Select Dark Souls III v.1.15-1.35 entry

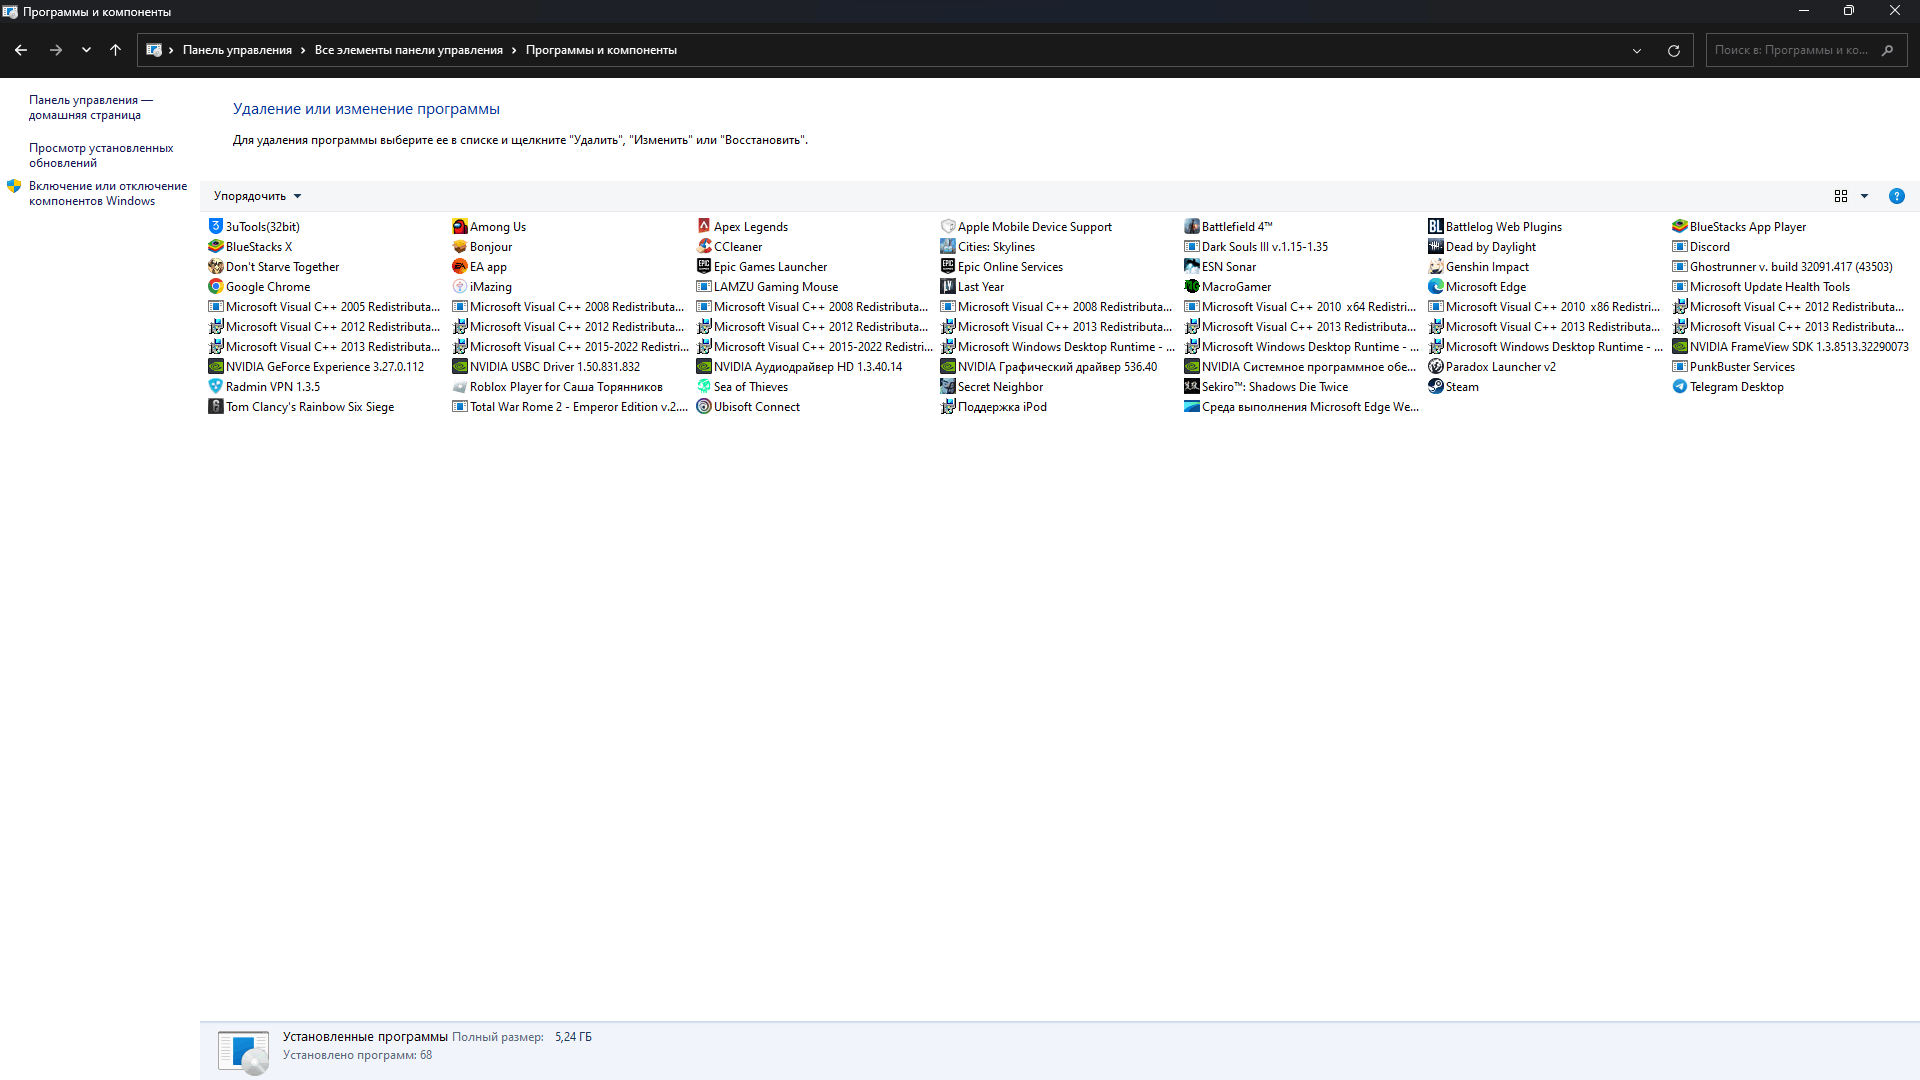(x=1256, y=246)
